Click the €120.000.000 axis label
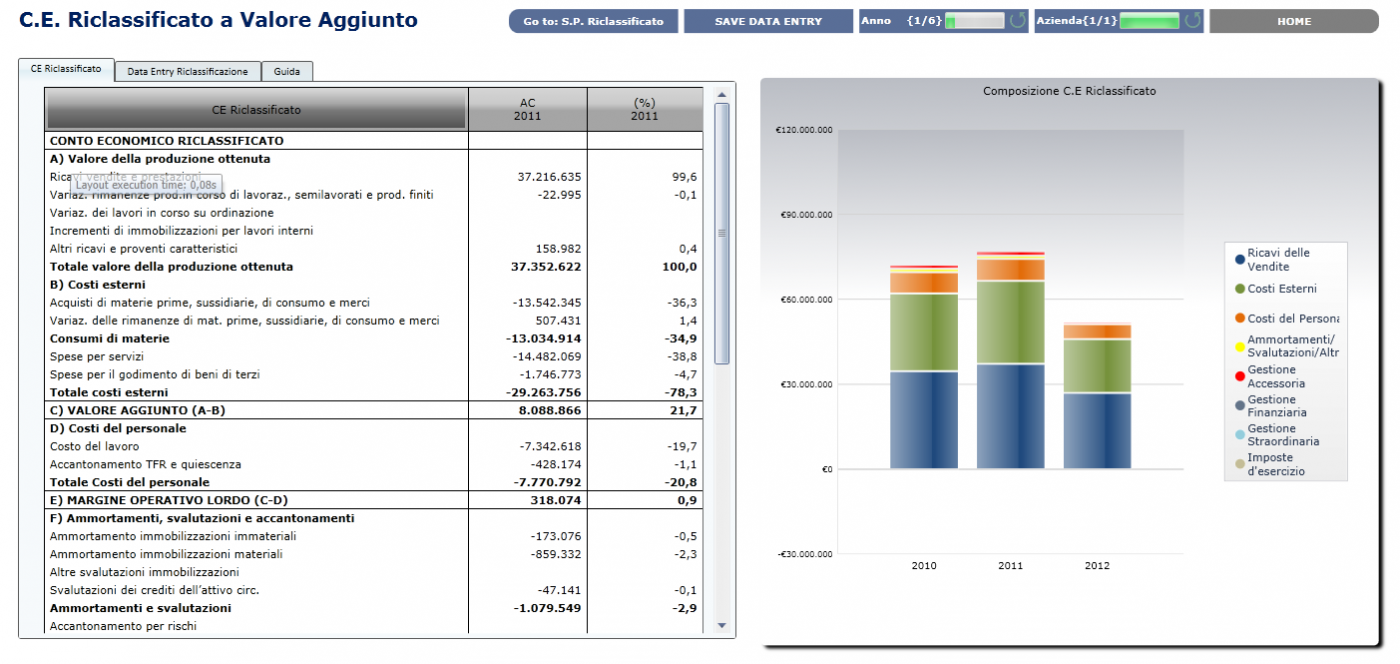 pyautogui.click(x=804, y=130)
